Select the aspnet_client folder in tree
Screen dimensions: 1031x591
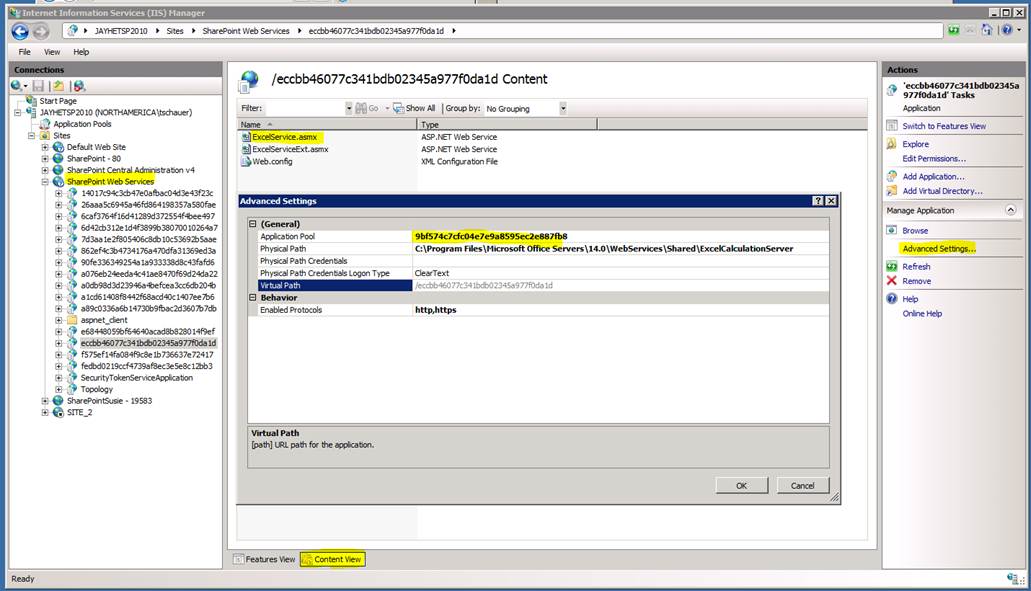click(104, 320)
